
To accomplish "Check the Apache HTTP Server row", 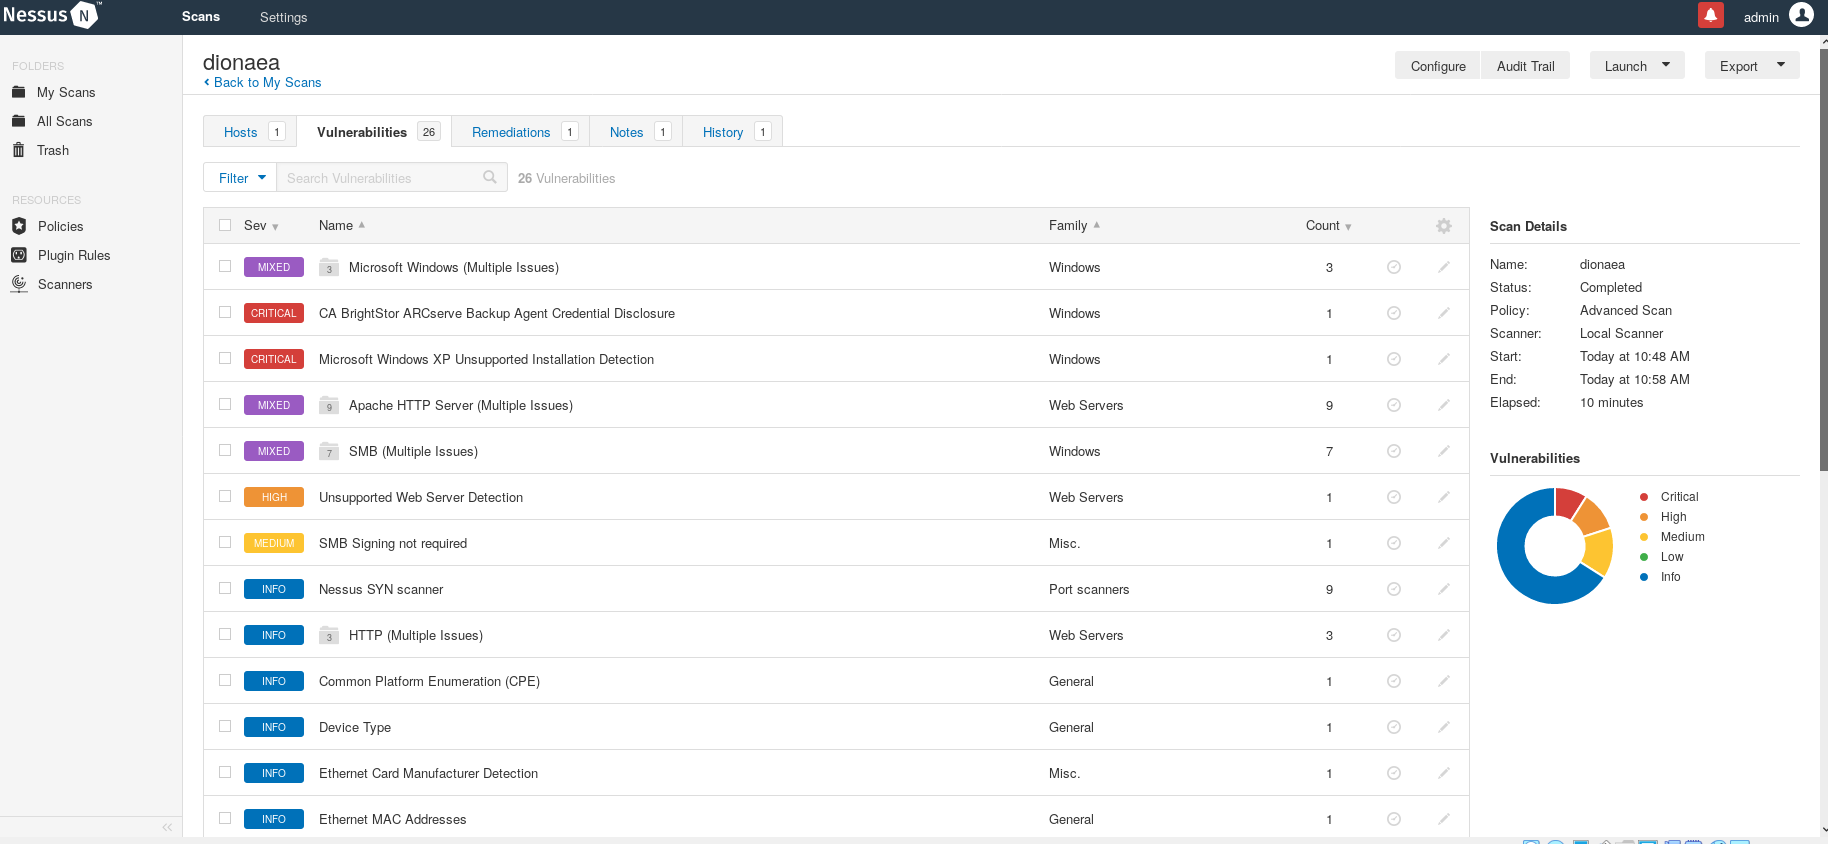I will pyautogui.click(x=225, y=404).
